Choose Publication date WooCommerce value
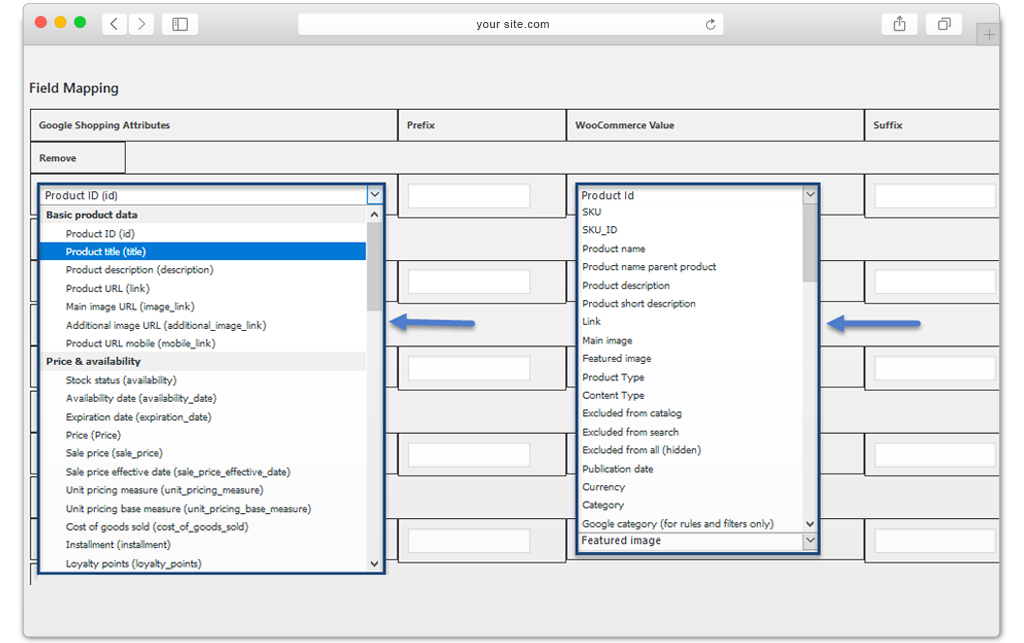This screenshot has height=643, width=1024. [x=618, y=469]
